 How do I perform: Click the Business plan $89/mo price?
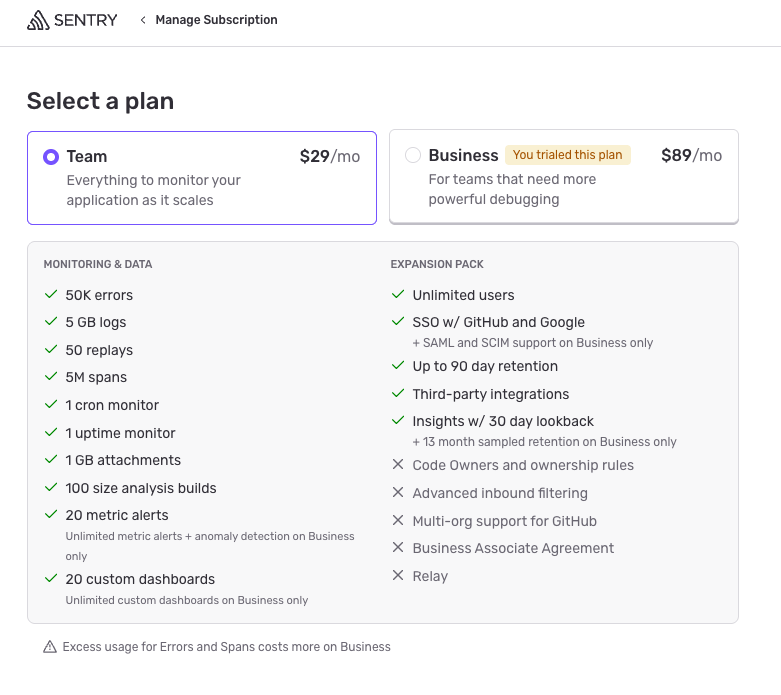pyautogui.click(x=691, y=156)
